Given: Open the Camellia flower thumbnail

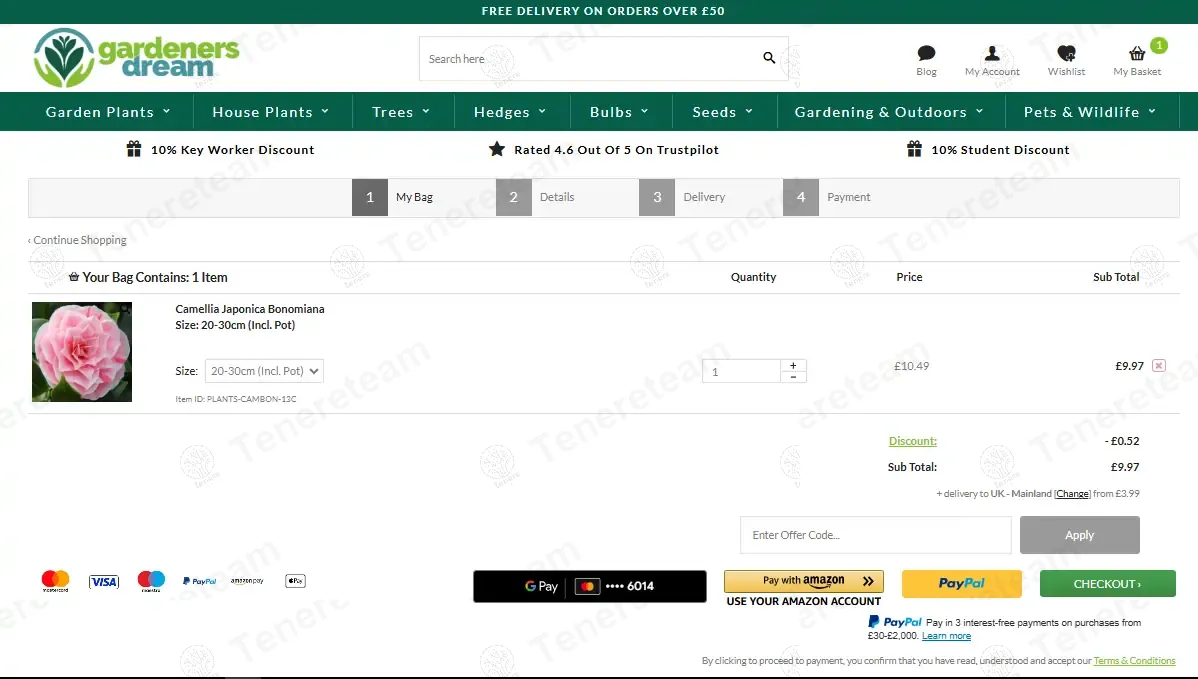Looking at the screenshot, I should [x=82, y=351].
